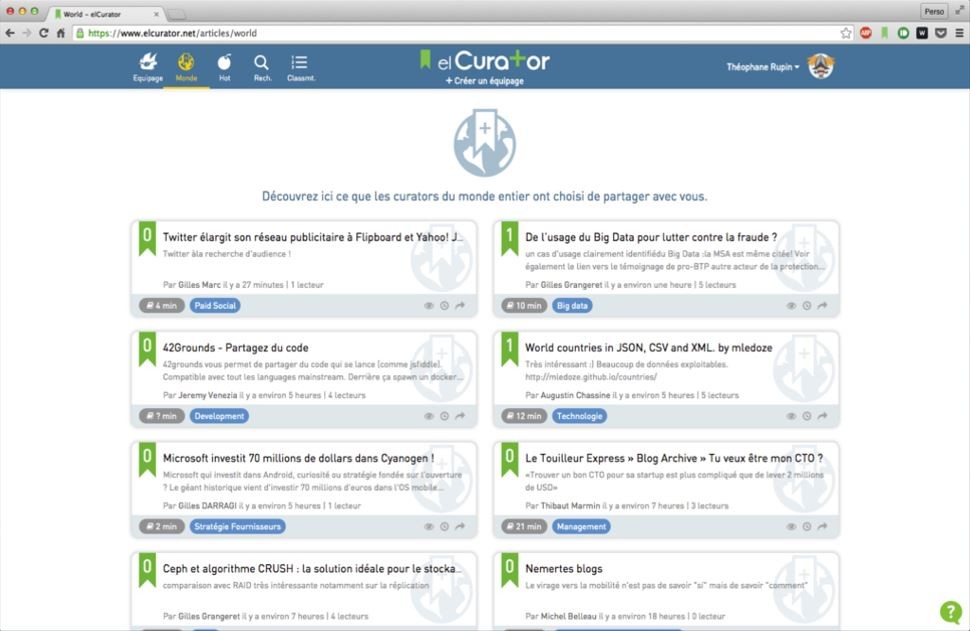970x631 pixels.
Task: Open the Twitter élargit son réseau publicitaire article
Action: 312,237
